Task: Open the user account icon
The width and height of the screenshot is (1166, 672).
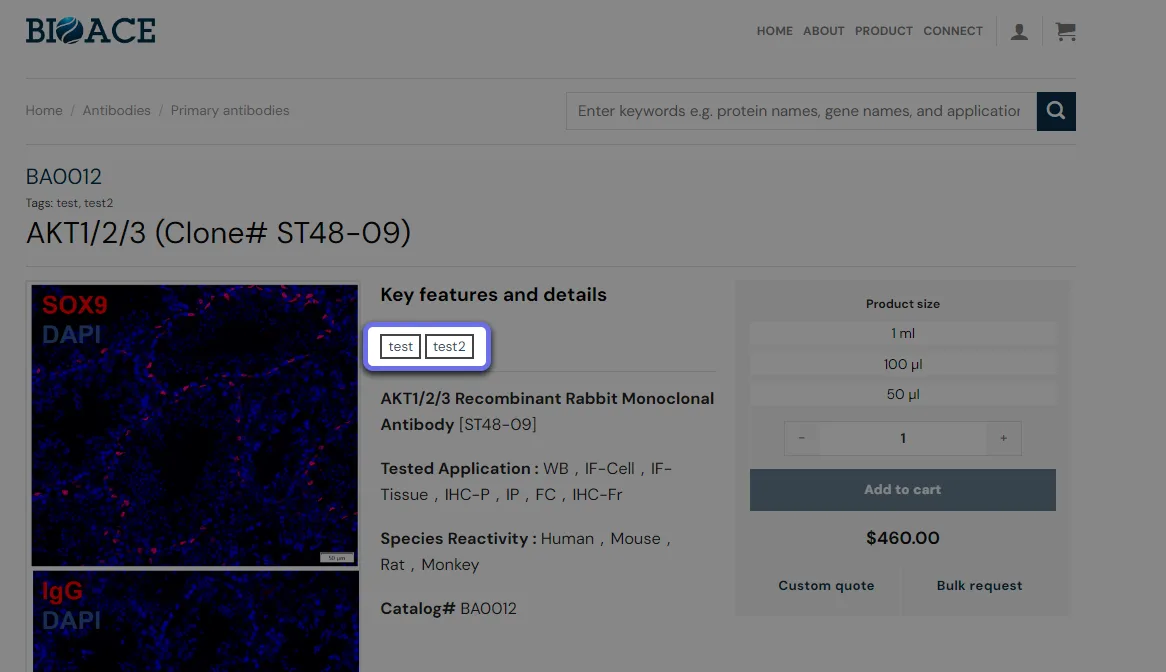Action: click(x=1019, y=31)
